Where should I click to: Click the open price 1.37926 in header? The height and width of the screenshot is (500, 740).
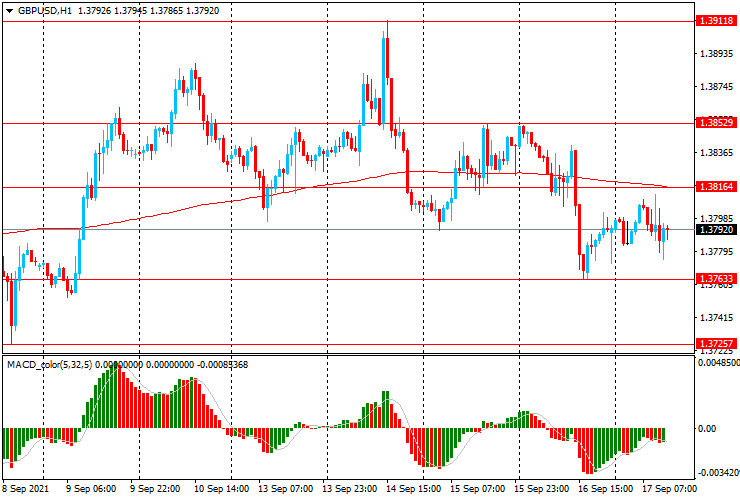tap(94, 10)
